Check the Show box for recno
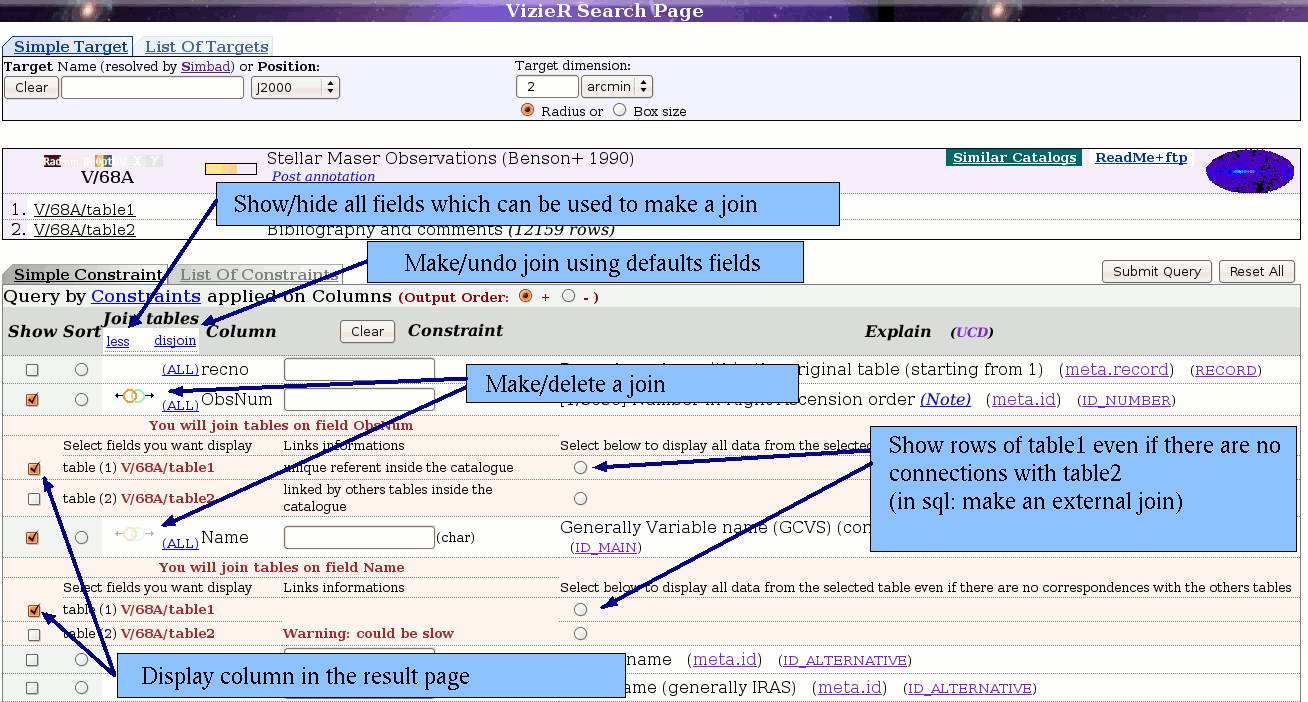The width and height of the screenshot is (1308, 702). tap(32, 370)
